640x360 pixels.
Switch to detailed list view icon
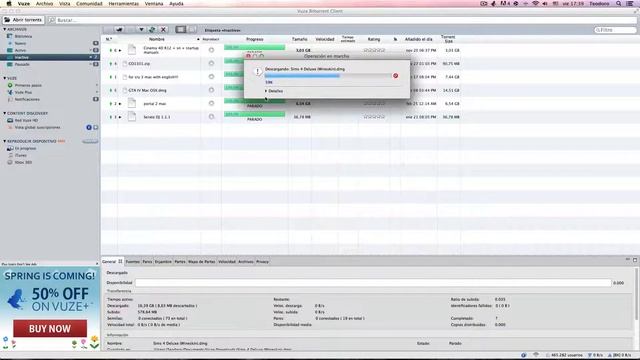point(181,29)
